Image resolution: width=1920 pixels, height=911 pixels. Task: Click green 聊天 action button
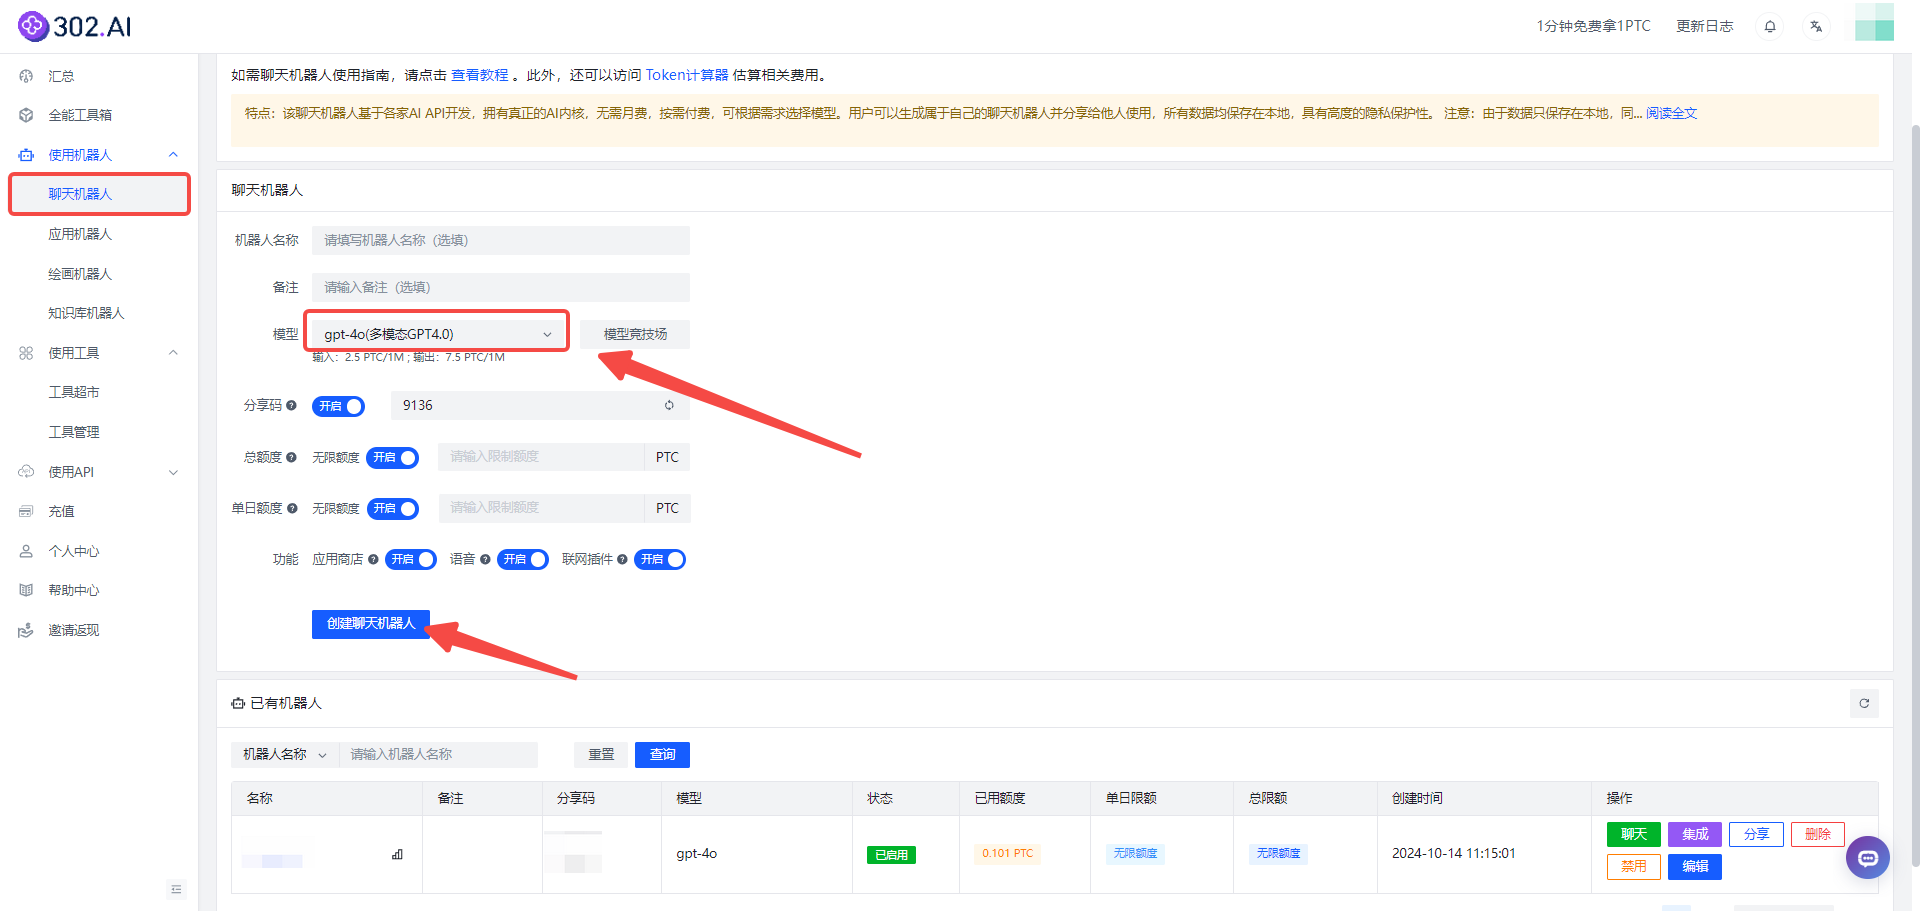coord(1634,834)
